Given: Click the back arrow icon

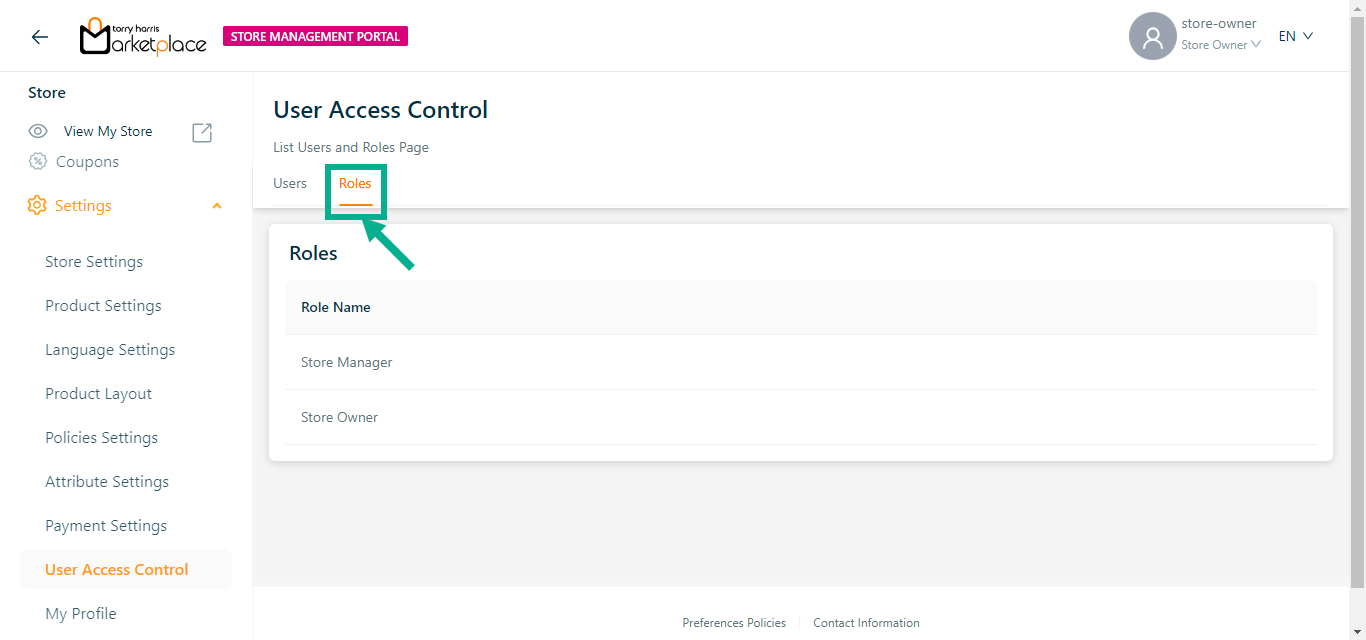Looking at the screenshot, I should click(x=39, y=37).
